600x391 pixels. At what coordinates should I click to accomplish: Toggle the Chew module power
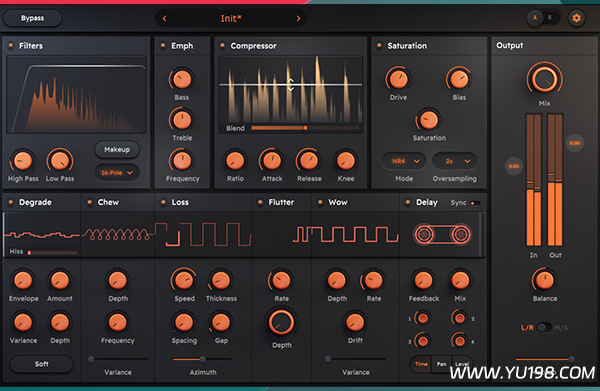click(x=90, y=202)
